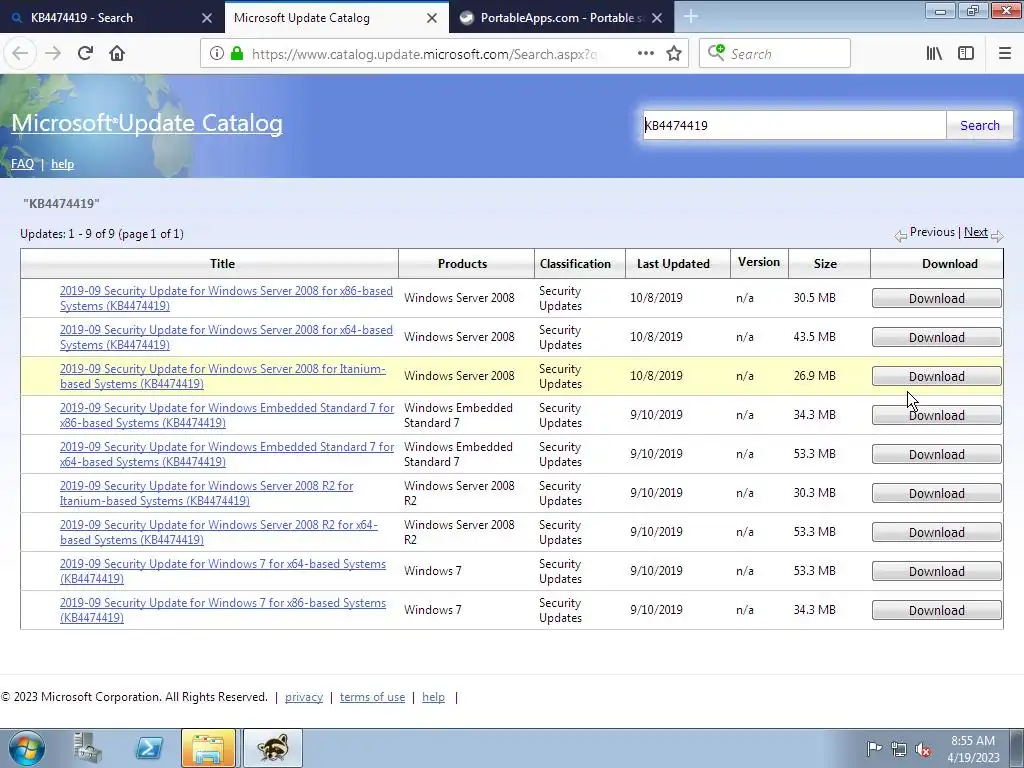This screenshot has height=768, width=1024.
Task: Open Server 2008 R2 x64-based update link
Action: [x=219, y=532]
